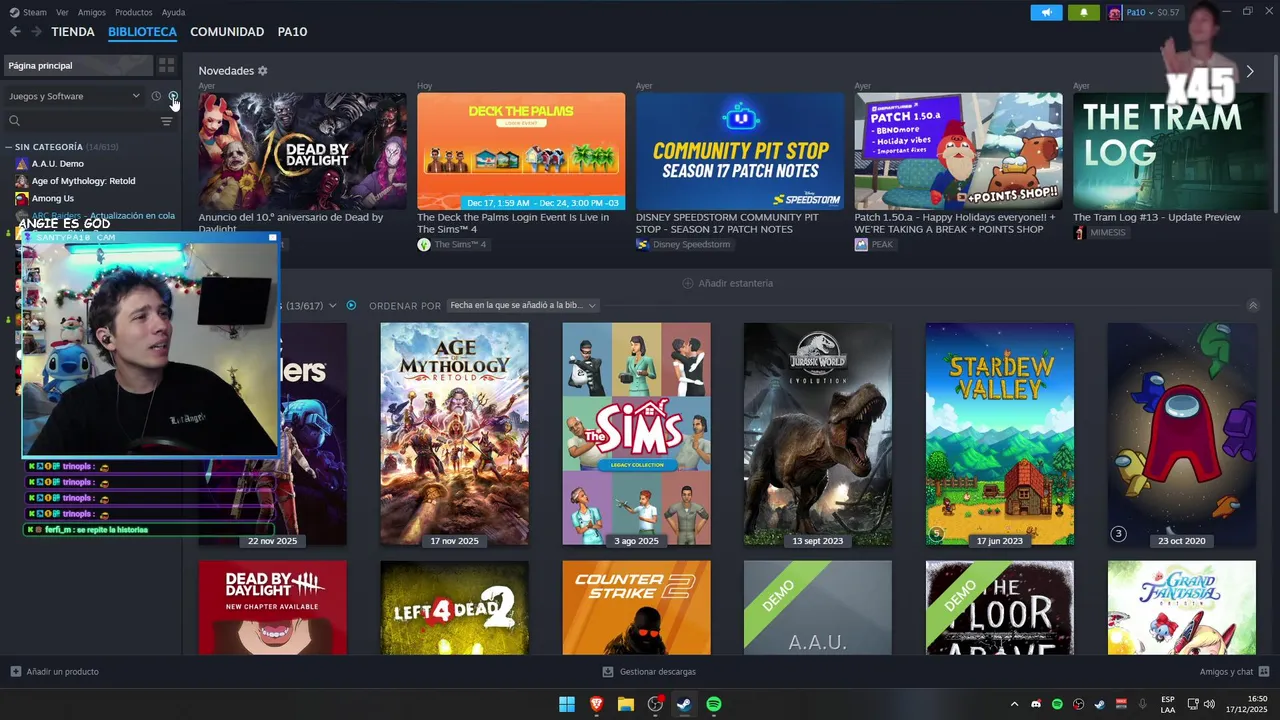Open advanced filter options icon
This screenshot has height=720, width=1280.
click(167, 121)
